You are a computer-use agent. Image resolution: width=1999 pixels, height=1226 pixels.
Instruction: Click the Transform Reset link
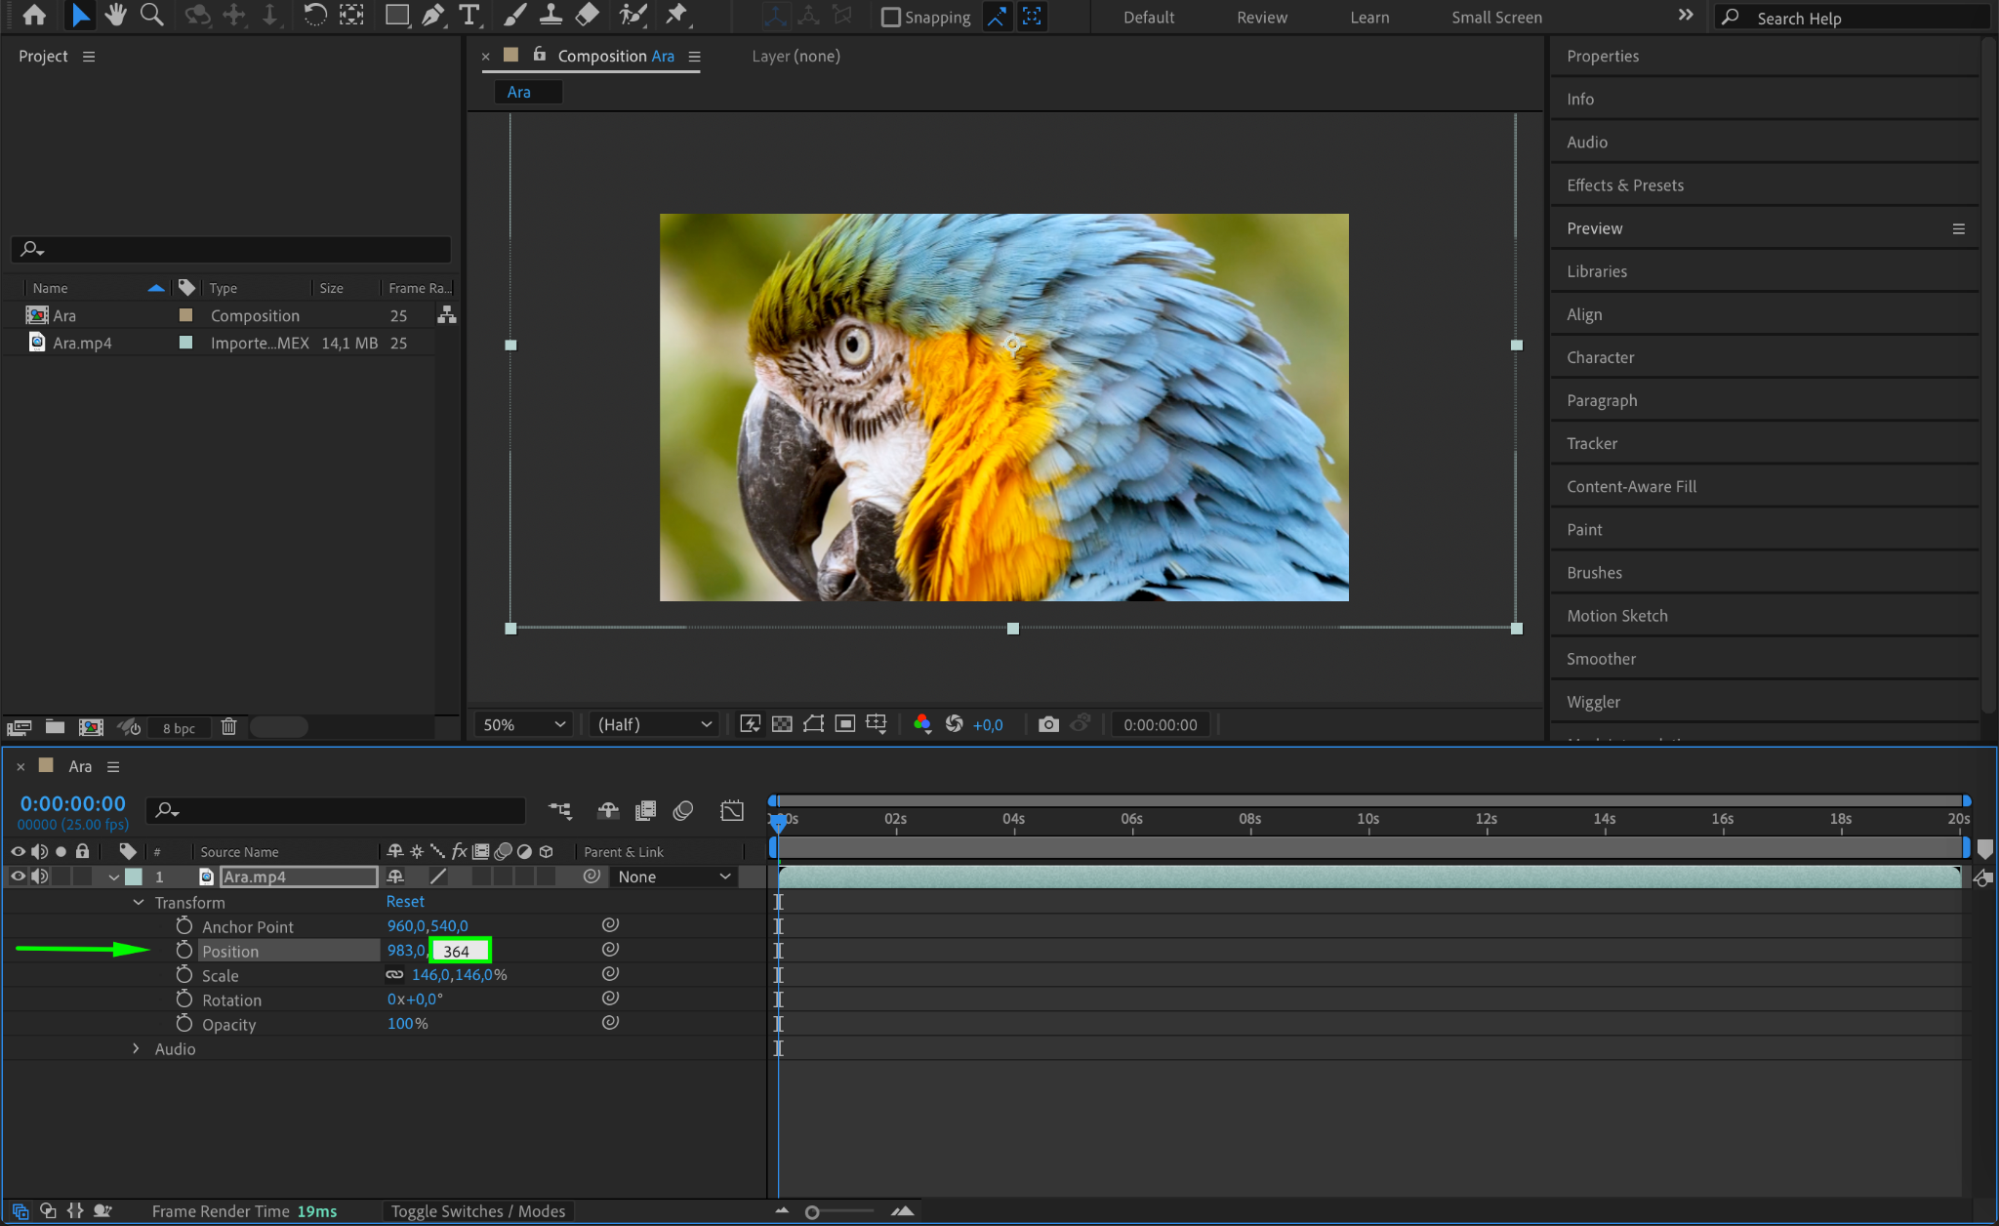click(x=405, y=901)
